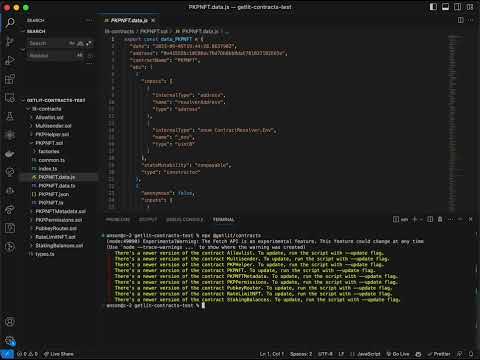Viewport: 480px width, 360px height.
Task: Close the PKPNFT.data.js editor tab
Action: click(153, 21)
